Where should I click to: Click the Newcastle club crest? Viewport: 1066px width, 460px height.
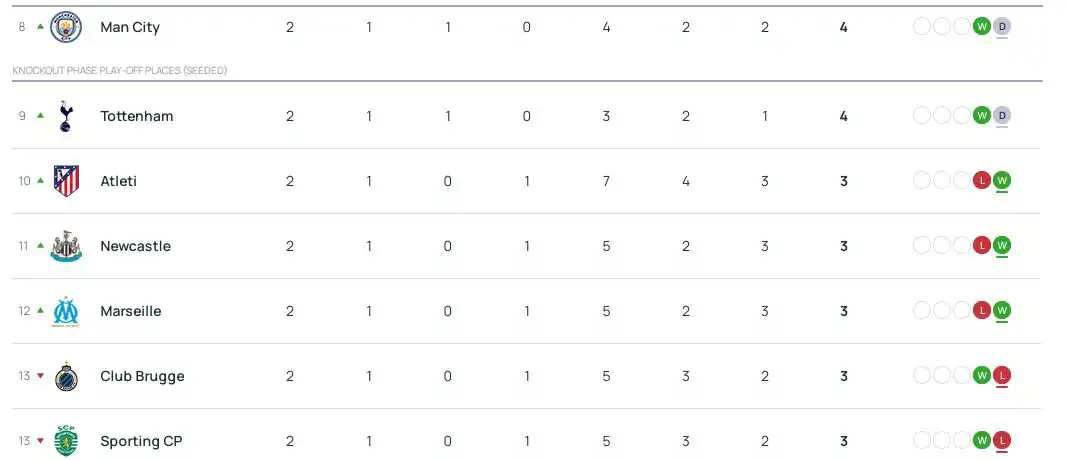coord(66,246)
